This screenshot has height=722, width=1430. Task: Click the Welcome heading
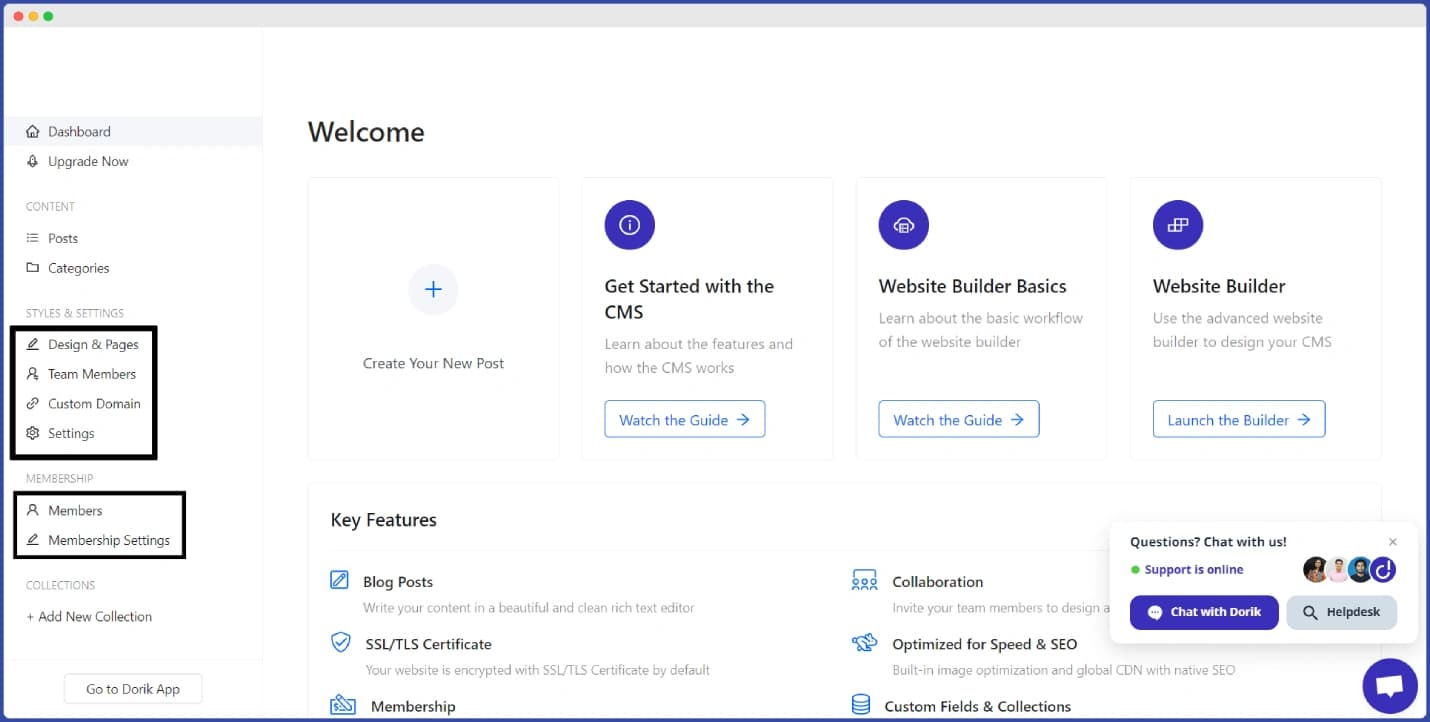(366, 132)
